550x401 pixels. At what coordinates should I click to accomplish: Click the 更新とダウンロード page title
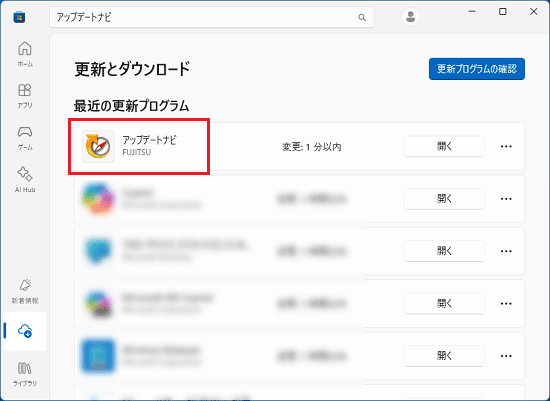[x=132, y=69]
